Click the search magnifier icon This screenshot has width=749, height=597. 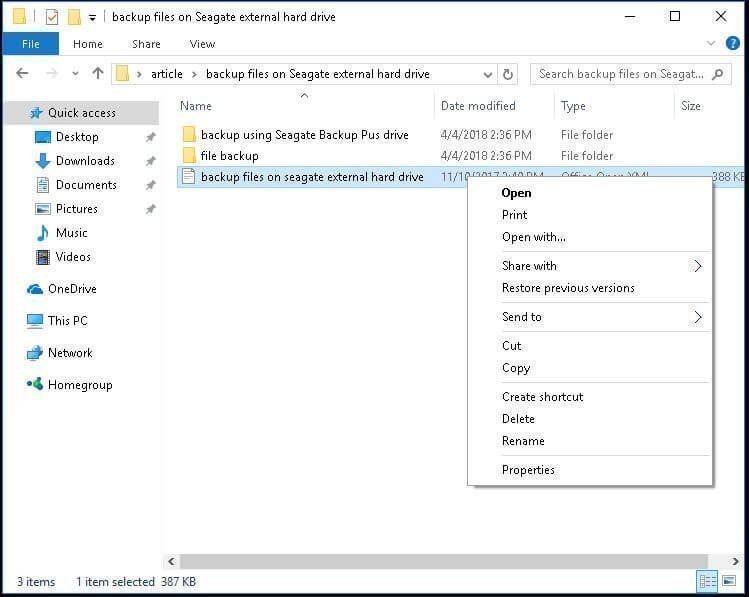pos(717,74)
